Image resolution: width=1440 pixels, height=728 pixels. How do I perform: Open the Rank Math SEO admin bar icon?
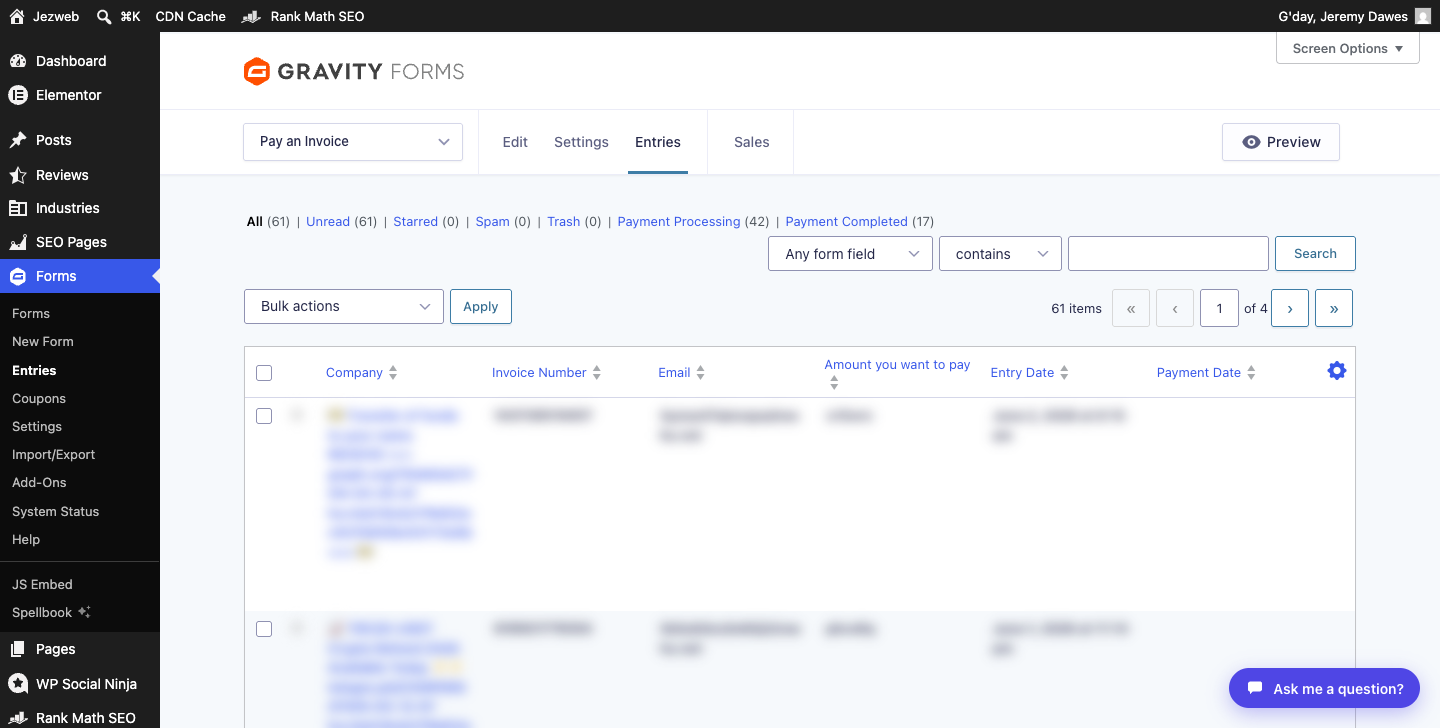click(252, 16)
